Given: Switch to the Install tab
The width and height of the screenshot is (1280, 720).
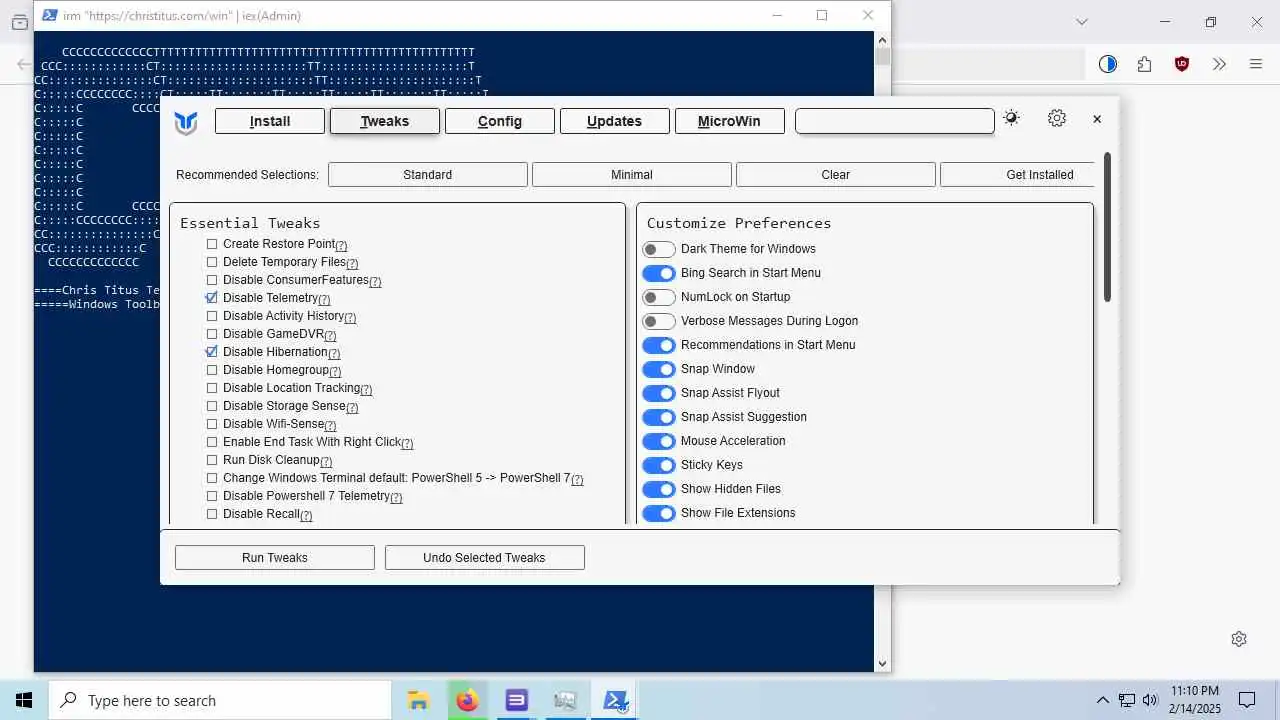Looking at the screenshot, I should tap(270, 121).
